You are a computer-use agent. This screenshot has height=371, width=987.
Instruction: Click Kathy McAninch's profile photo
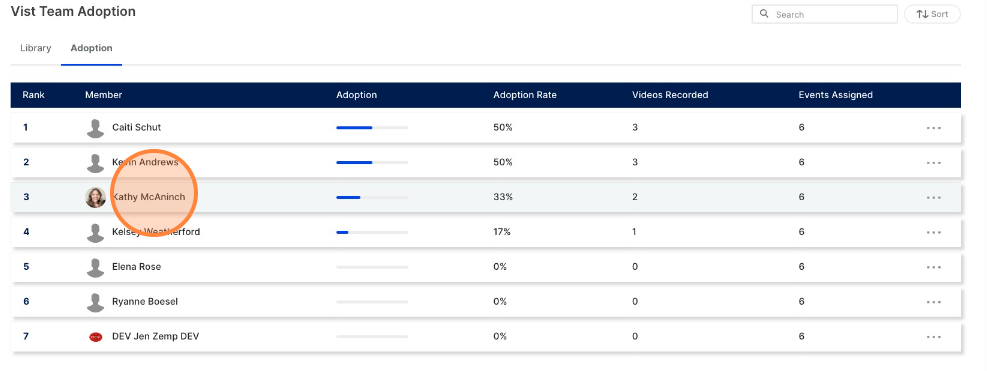pos(96,197)
